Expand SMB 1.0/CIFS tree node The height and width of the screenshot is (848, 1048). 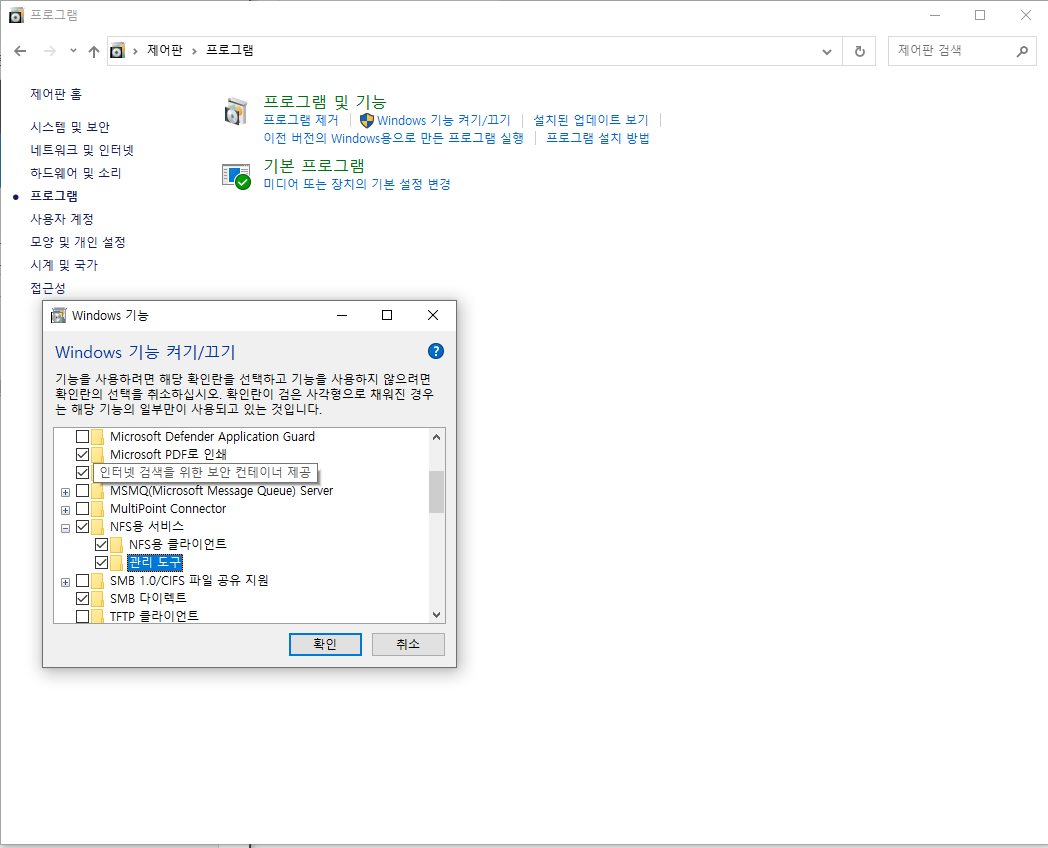(66, 582)
